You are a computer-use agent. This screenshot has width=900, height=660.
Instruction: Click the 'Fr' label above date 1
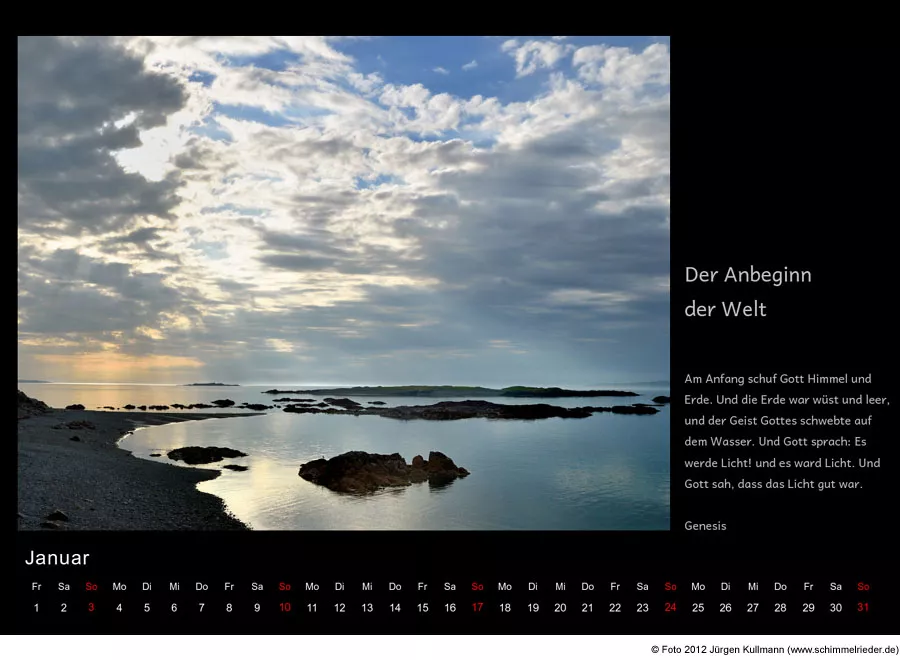(36, 587)
